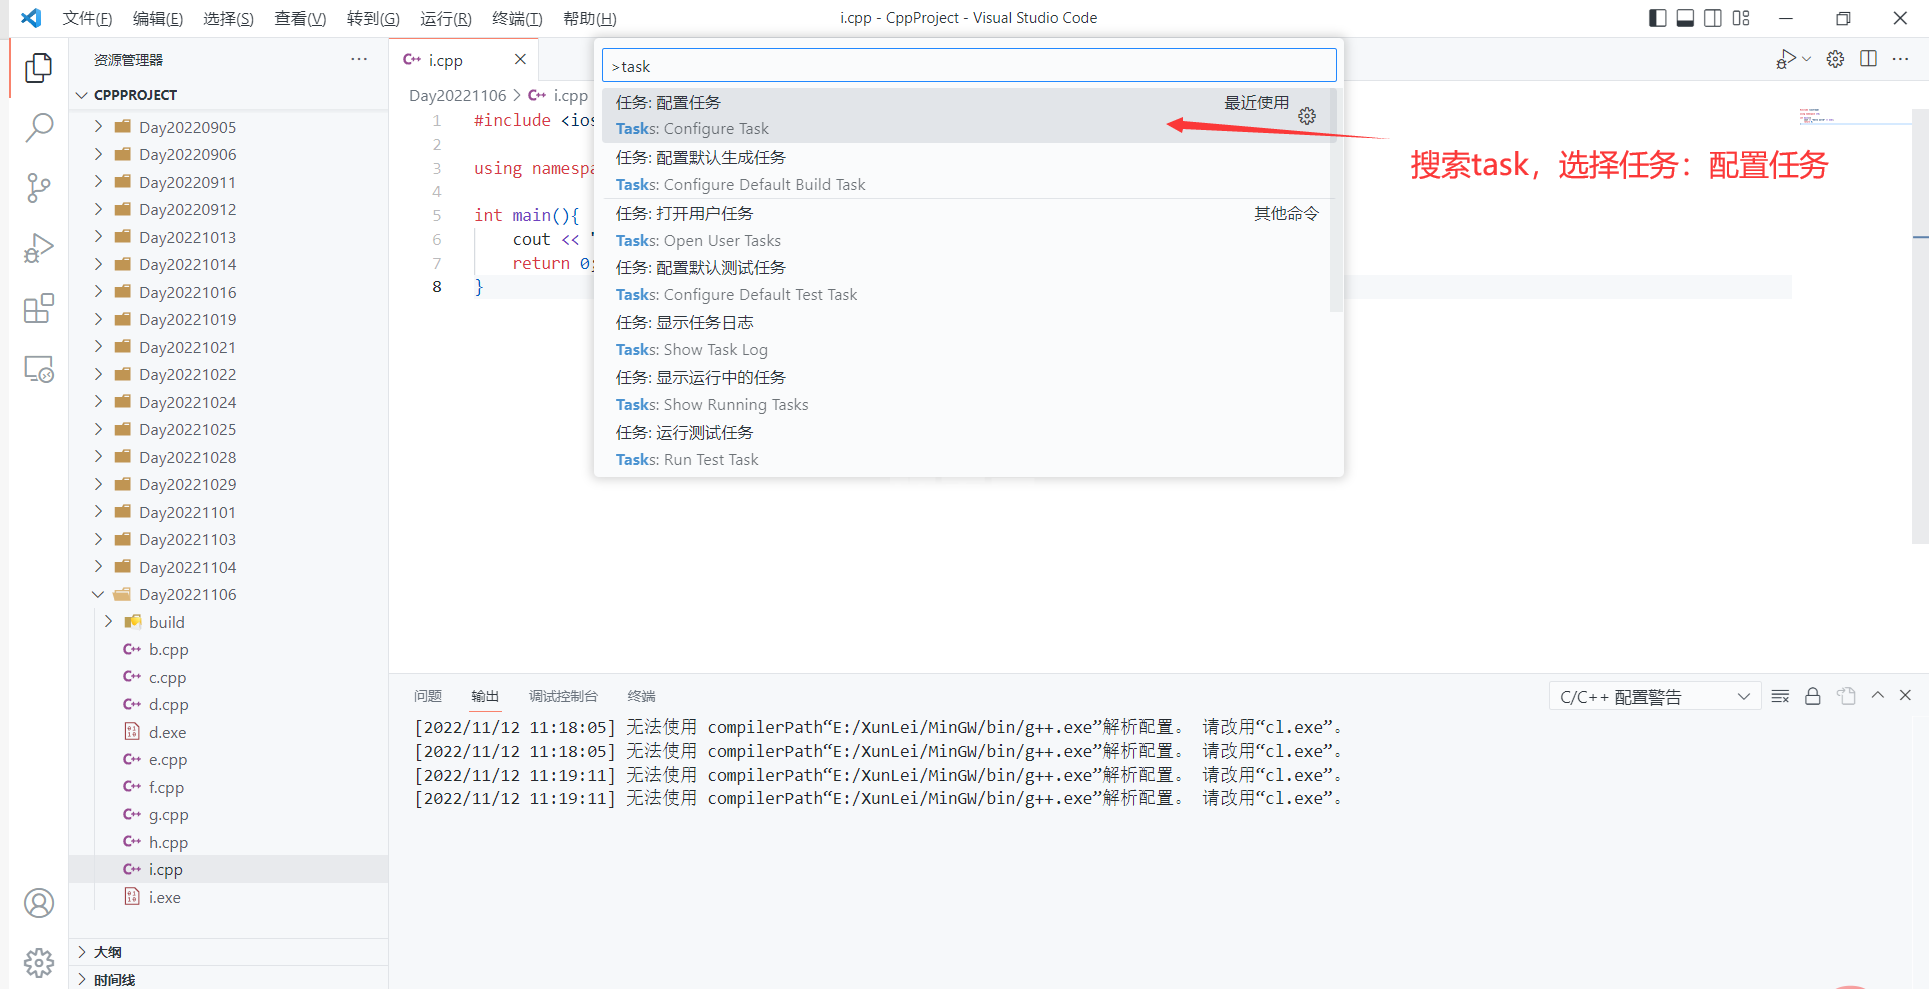Viewport: 1929px width, 989px height.
Task: Click the debug-run icon in editor toolbar
Action: click(1786, 59)
